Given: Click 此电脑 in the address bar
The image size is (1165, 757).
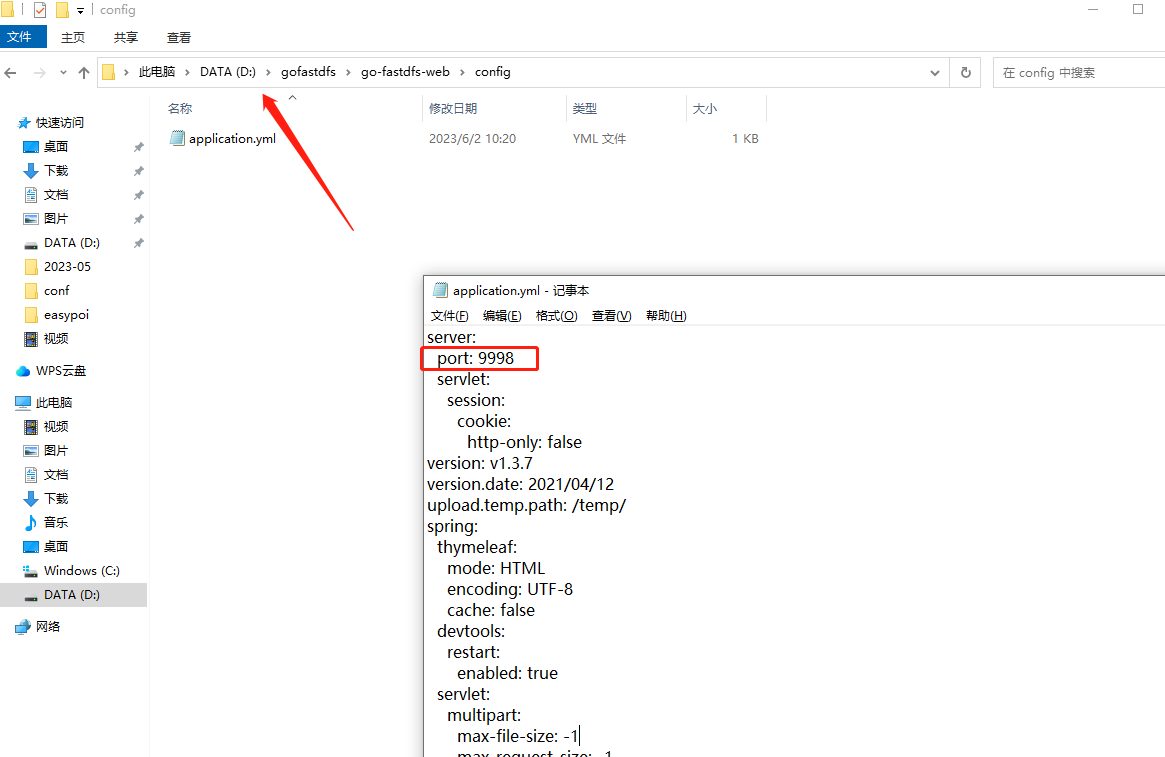Looking at the screenshot, I should [x=157, y=72].
